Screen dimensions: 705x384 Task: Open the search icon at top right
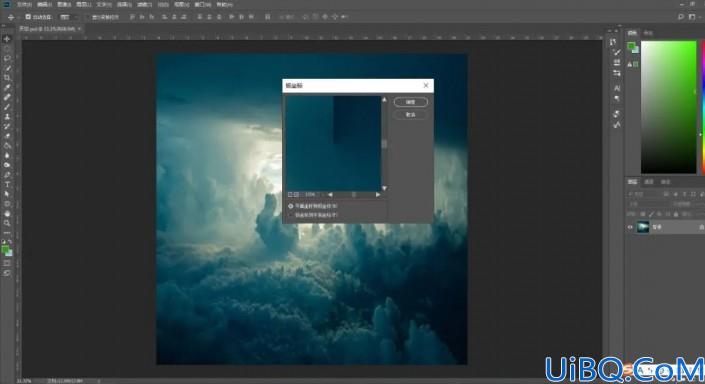click(681, 17)
